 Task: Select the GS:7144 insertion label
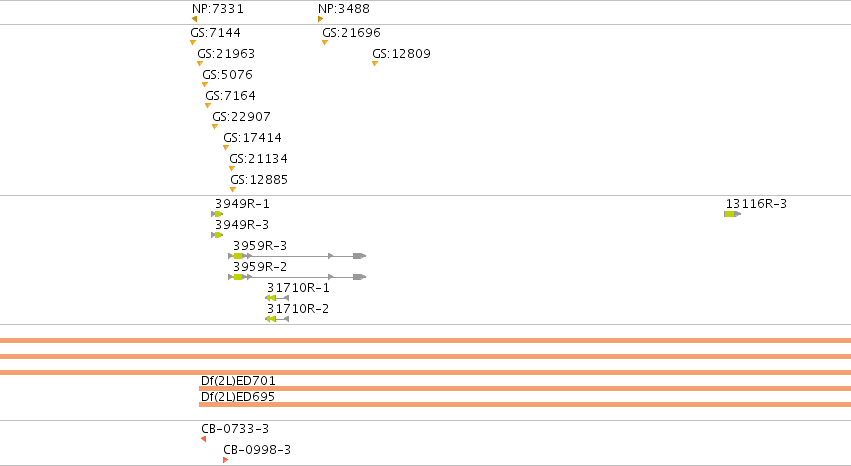[x=215, y=33]
